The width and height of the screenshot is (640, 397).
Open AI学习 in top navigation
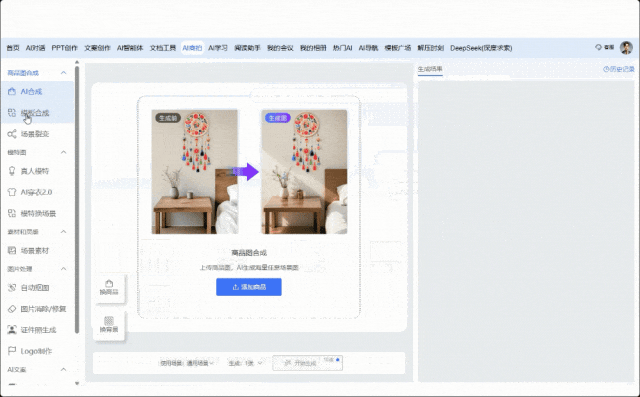coord(218,48)
